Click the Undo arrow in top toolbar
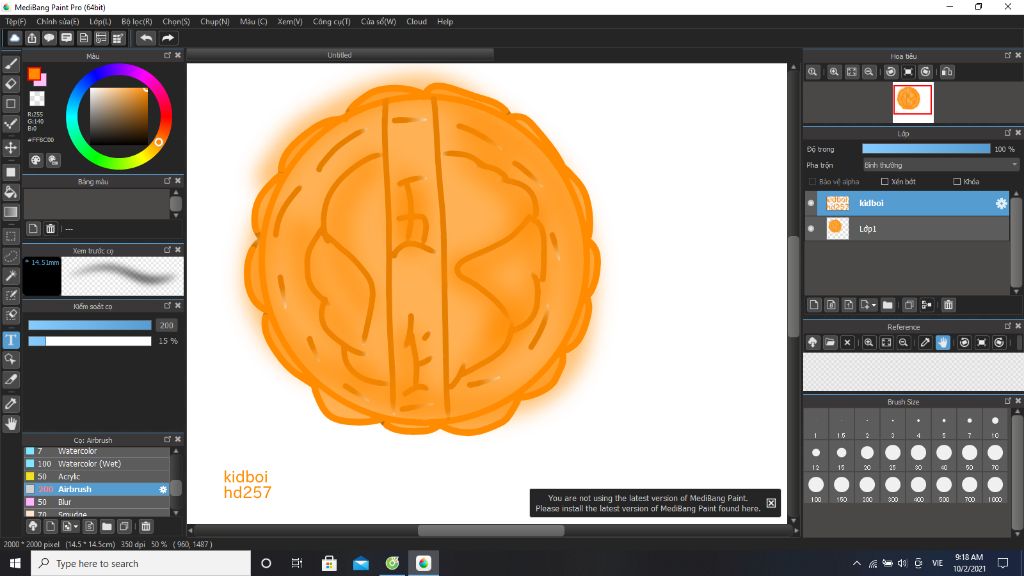Image resolution: width=1024 pixels, height=576 pixels. [146, 38]
